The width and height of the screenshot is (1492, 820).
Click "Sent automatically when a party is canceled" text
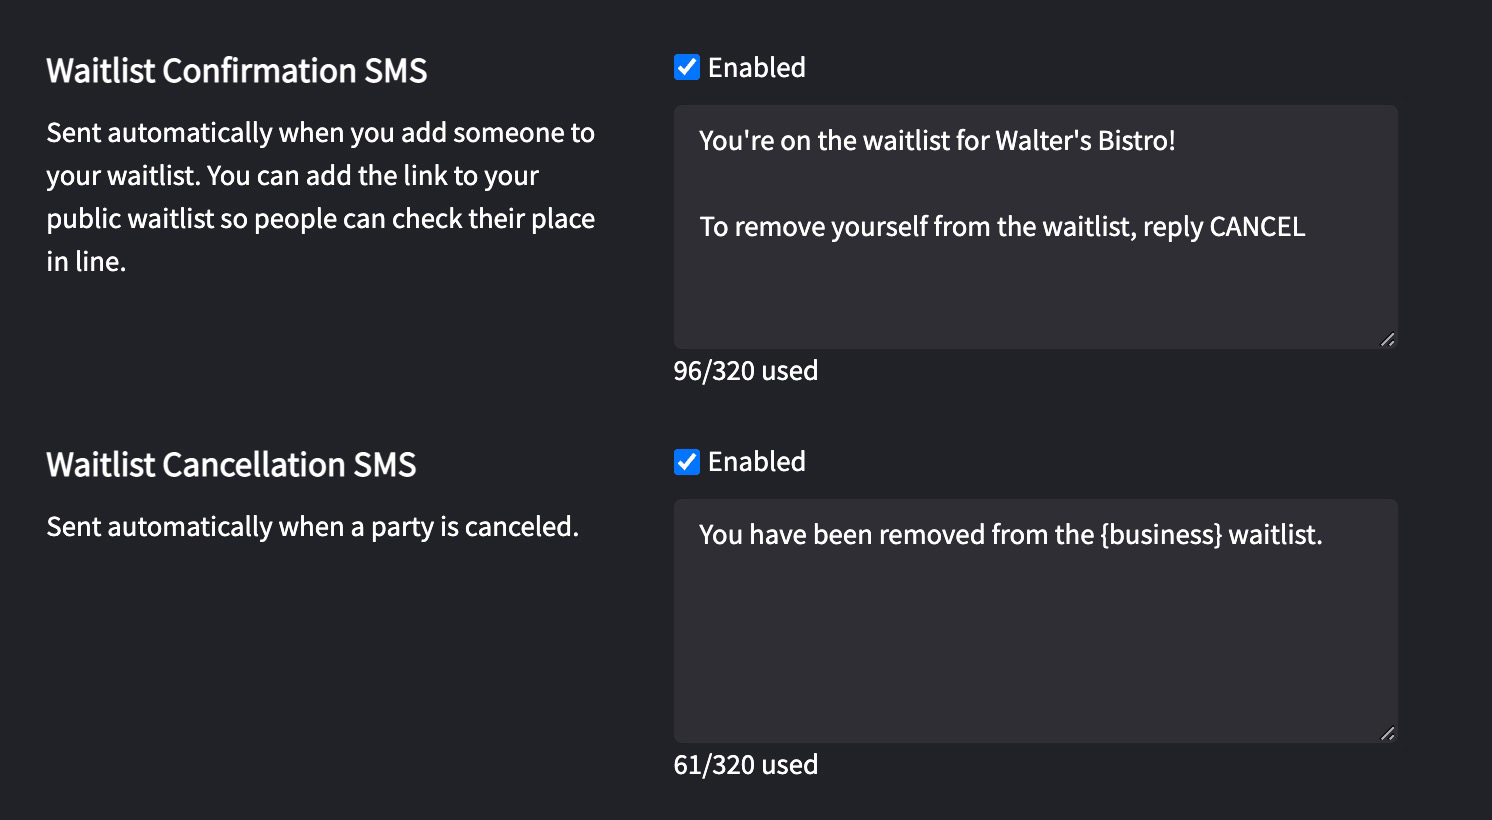(313, 527)
